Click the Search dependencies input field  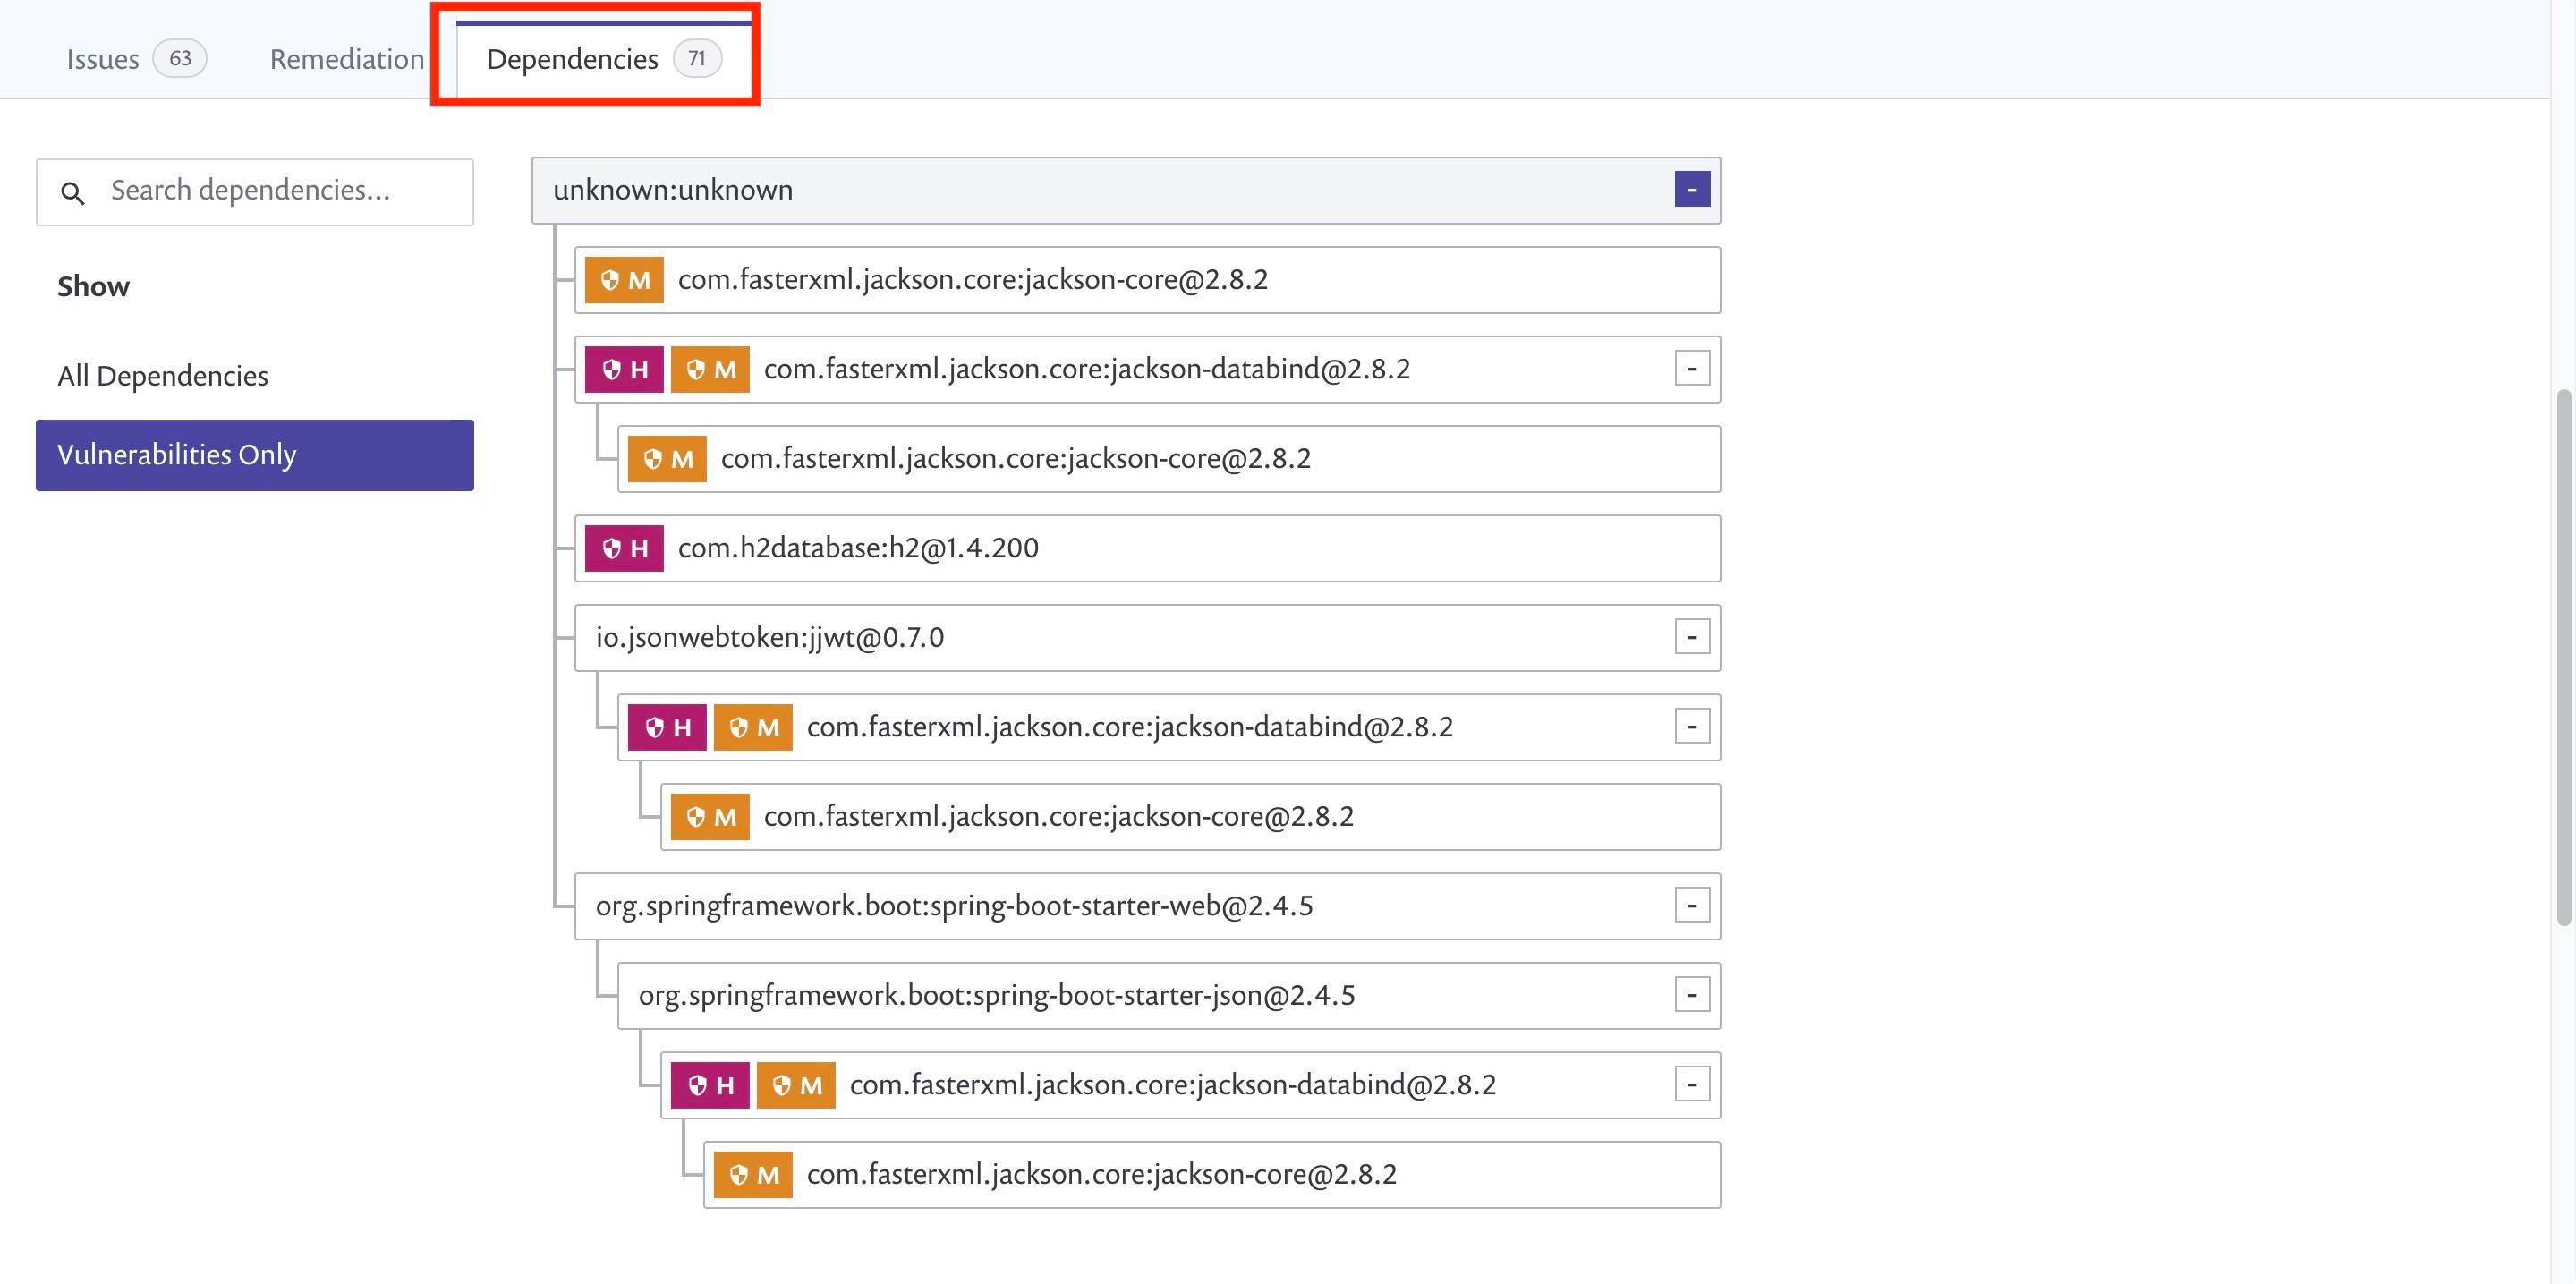click(x=255, y=191)
